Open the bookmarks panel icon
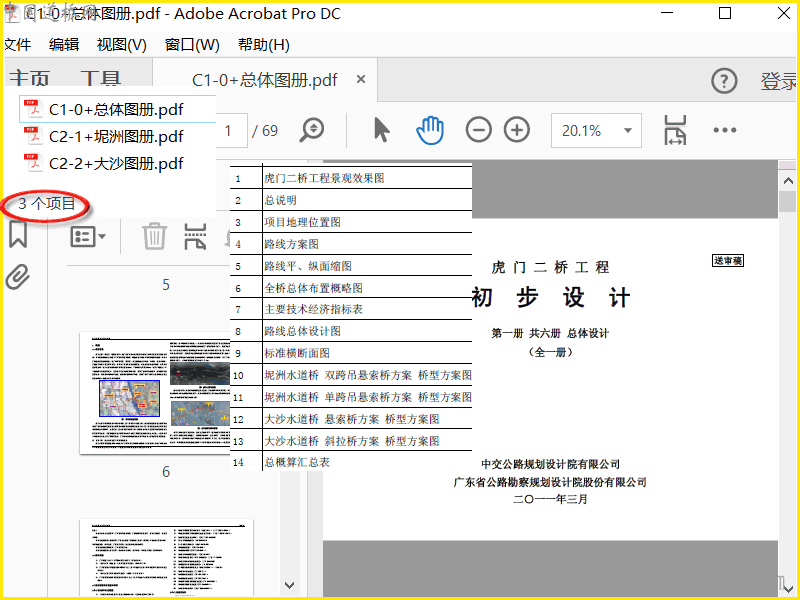The image size is (800, 600). click(x=18, y=235)
